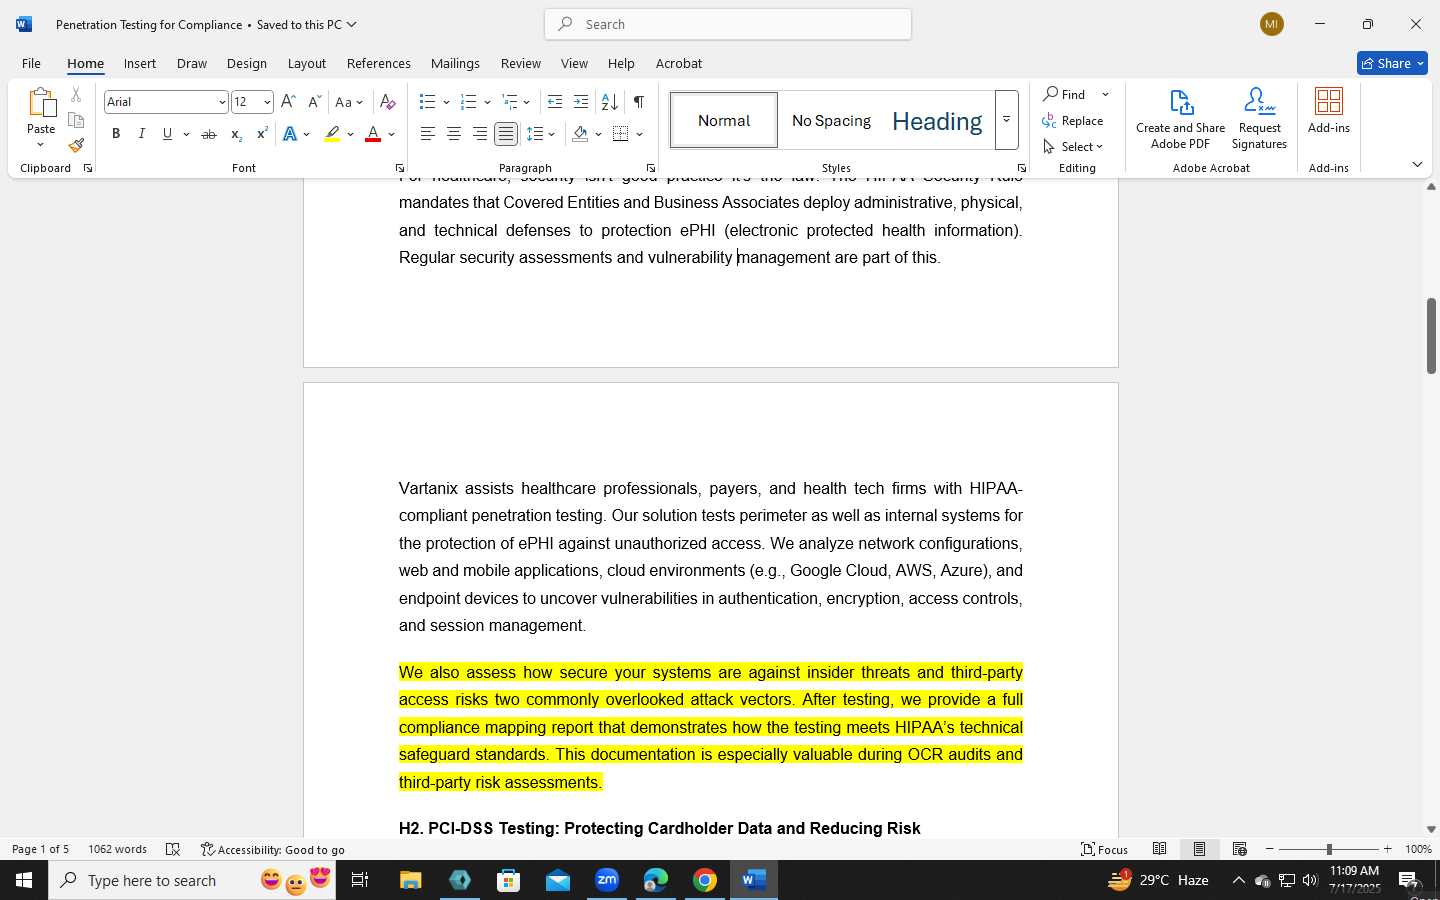Open the Review tab

[x=521, y=63]
